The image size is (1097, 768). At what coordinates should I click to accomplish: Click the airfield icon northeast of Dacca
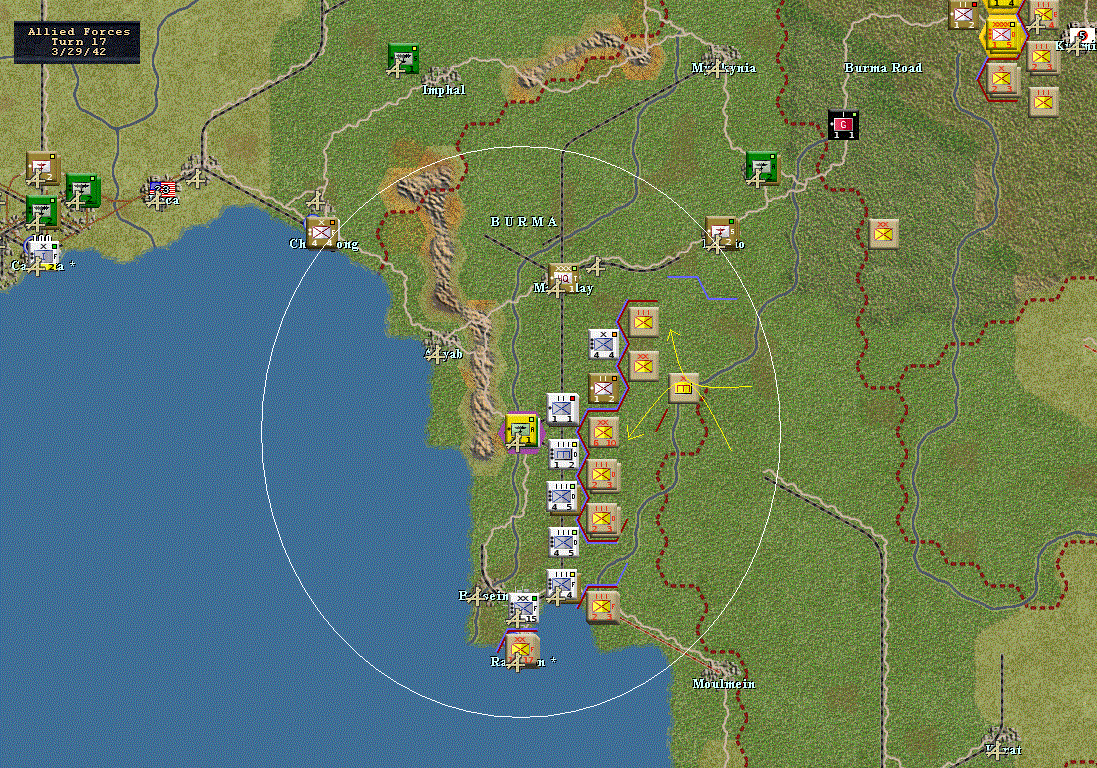(x=198, y=178)
